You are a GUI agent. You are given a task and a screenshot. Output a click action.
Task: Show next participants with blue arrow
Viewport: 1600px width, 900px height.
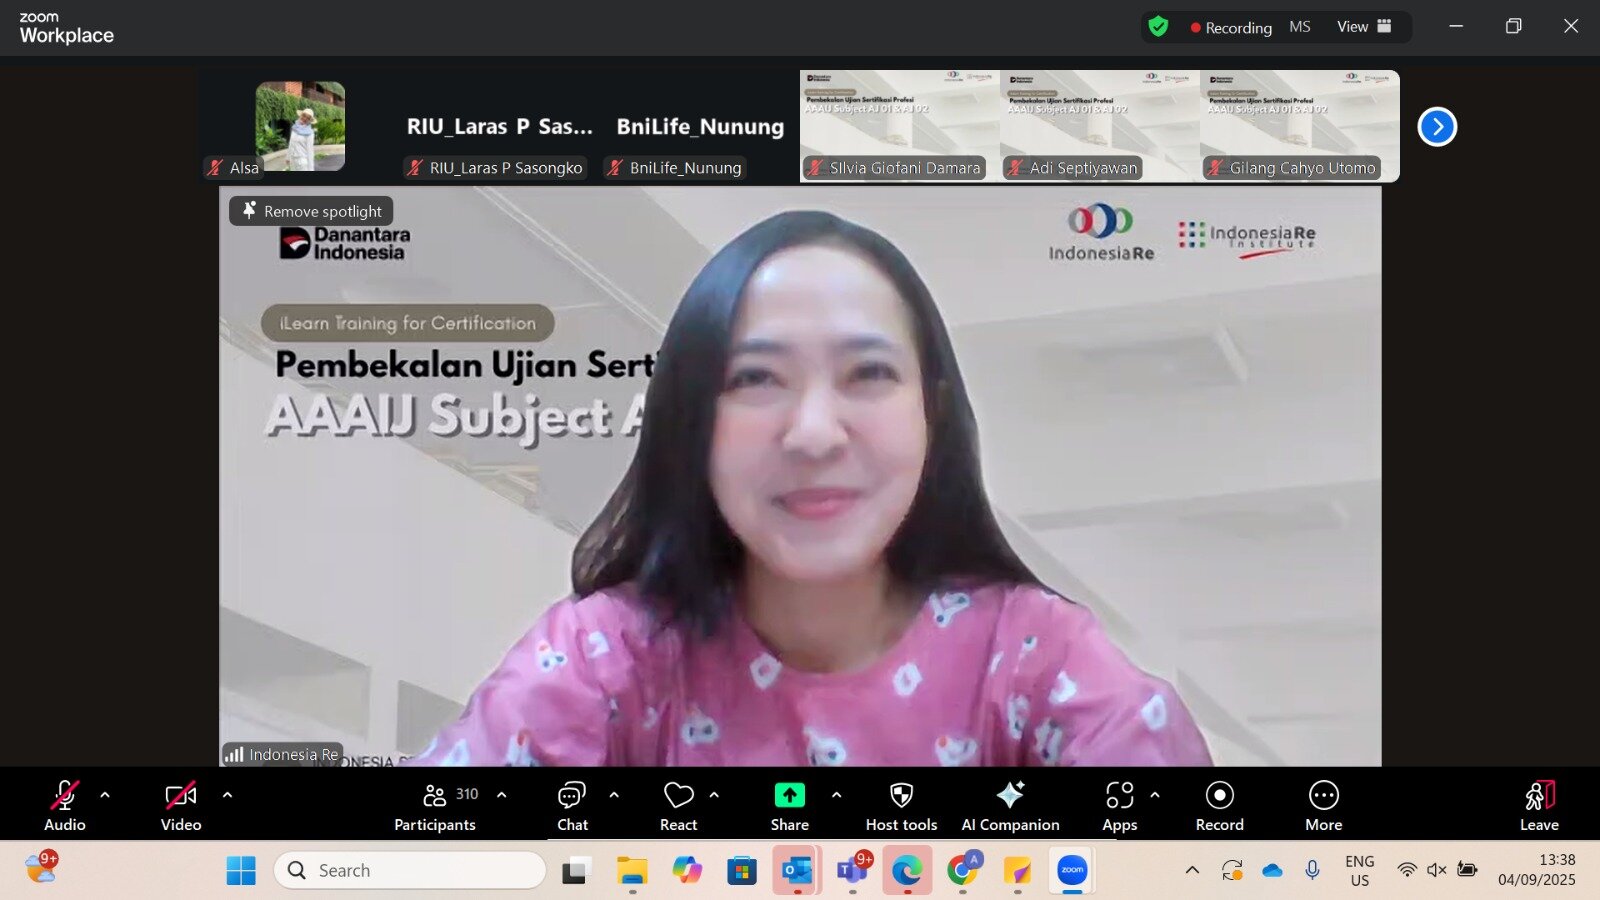(x=1437, y=127)
